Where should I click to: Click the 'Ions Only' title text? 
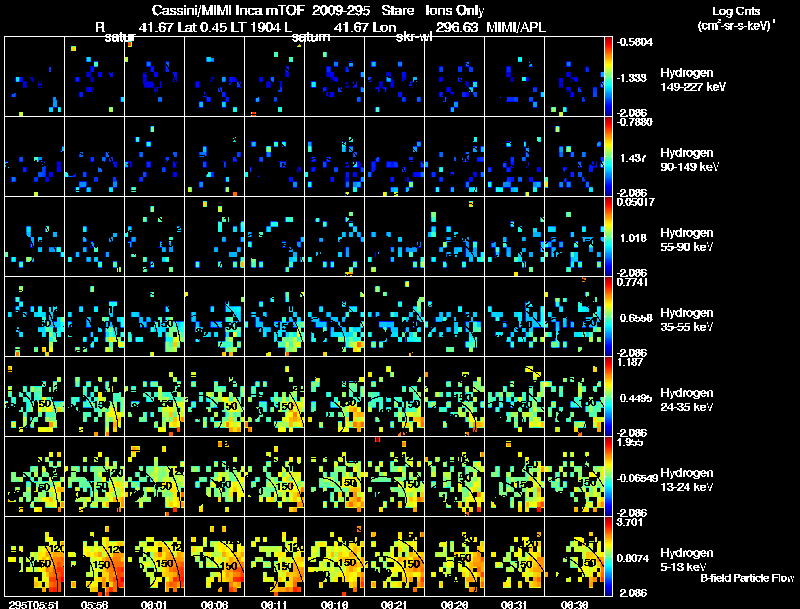455,10
